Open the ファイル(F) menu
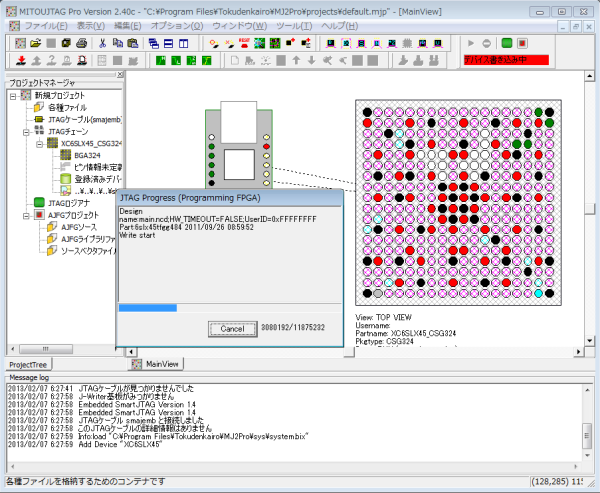 tap(45, 24)
